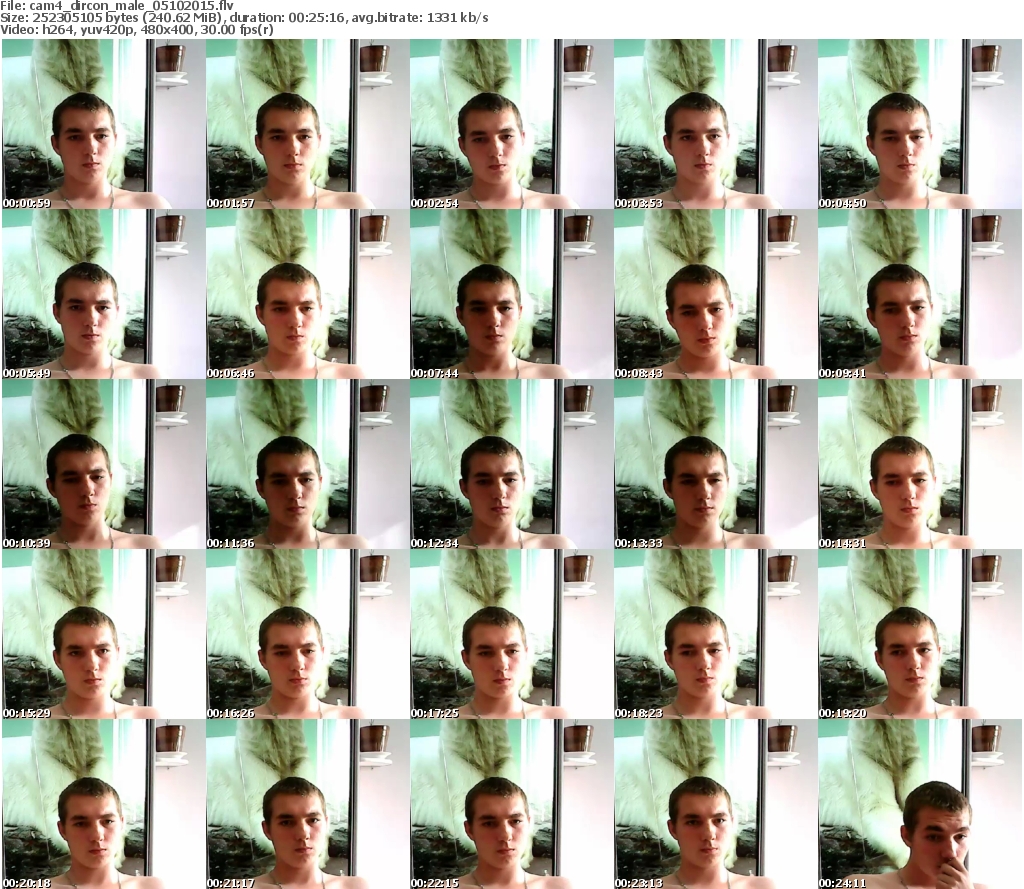This screenshot has width=1024, height=889.
Task: Choose the thumbnail frame stamped 00:24:11
Action: click(x=920, y=803)
